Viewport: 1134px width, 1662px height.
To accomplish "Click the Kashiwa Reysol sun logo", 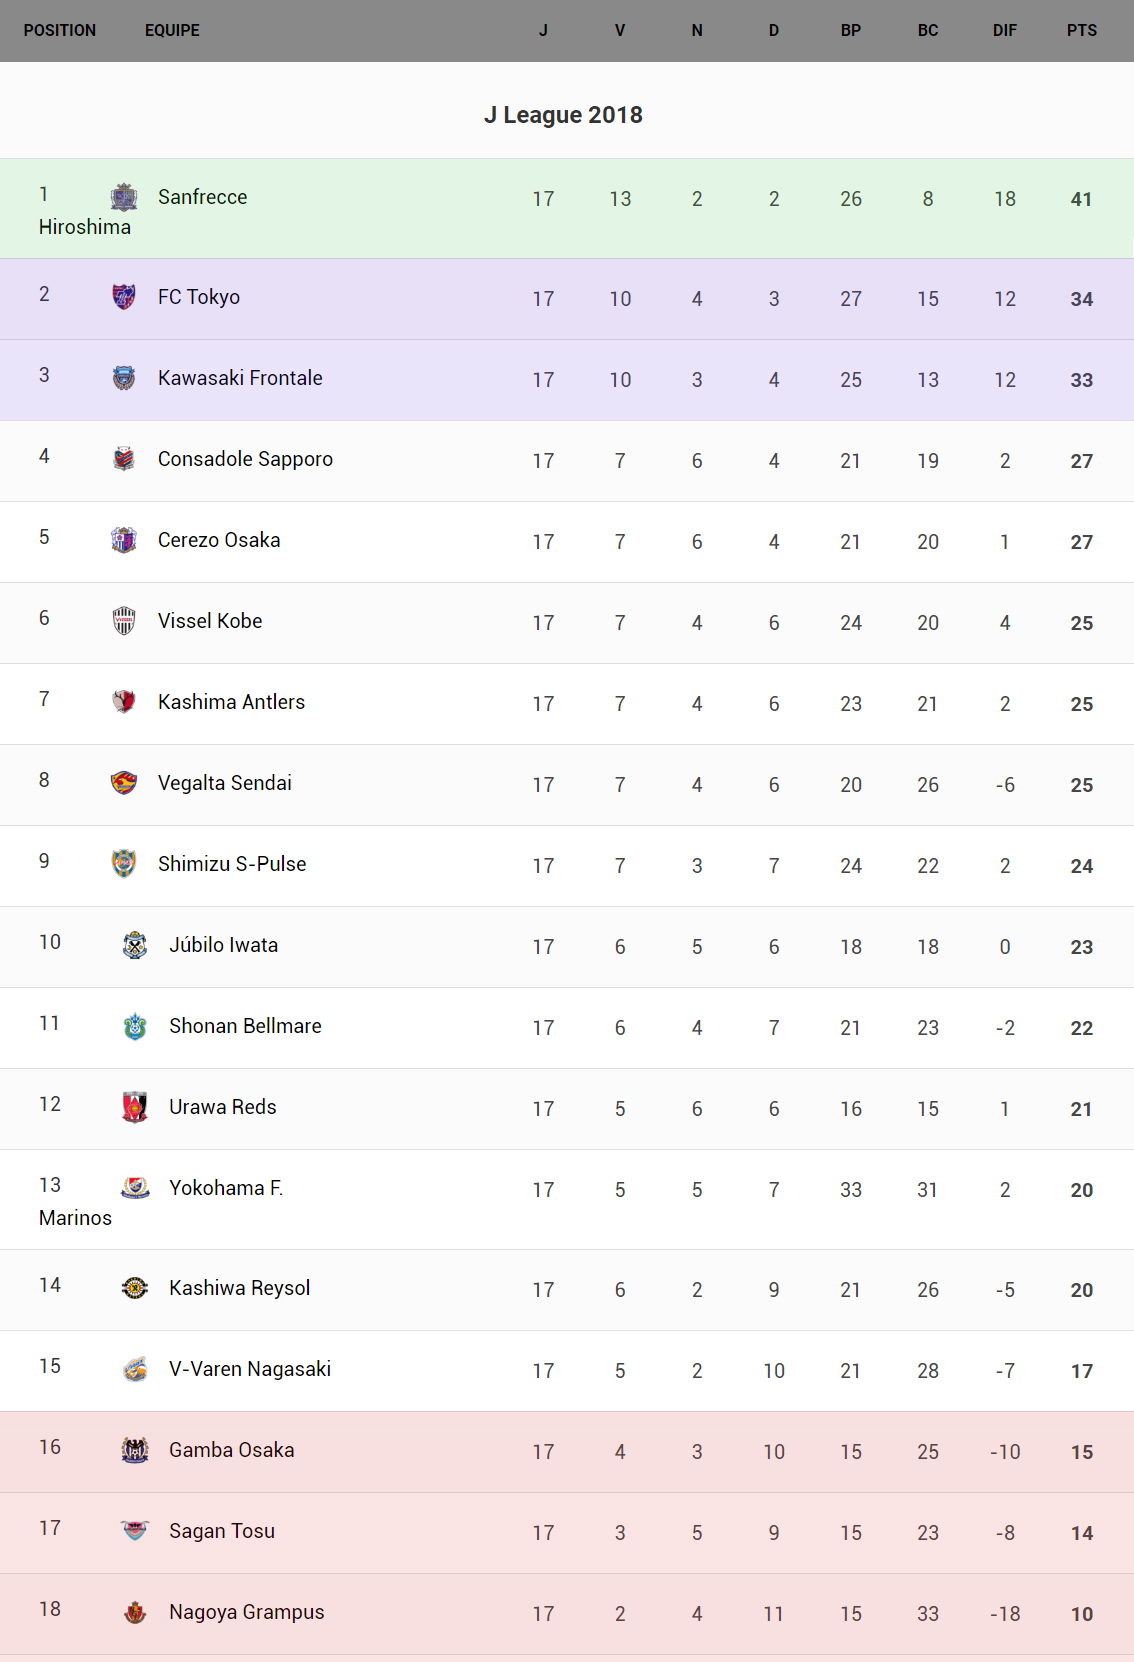I will 135,1288.
